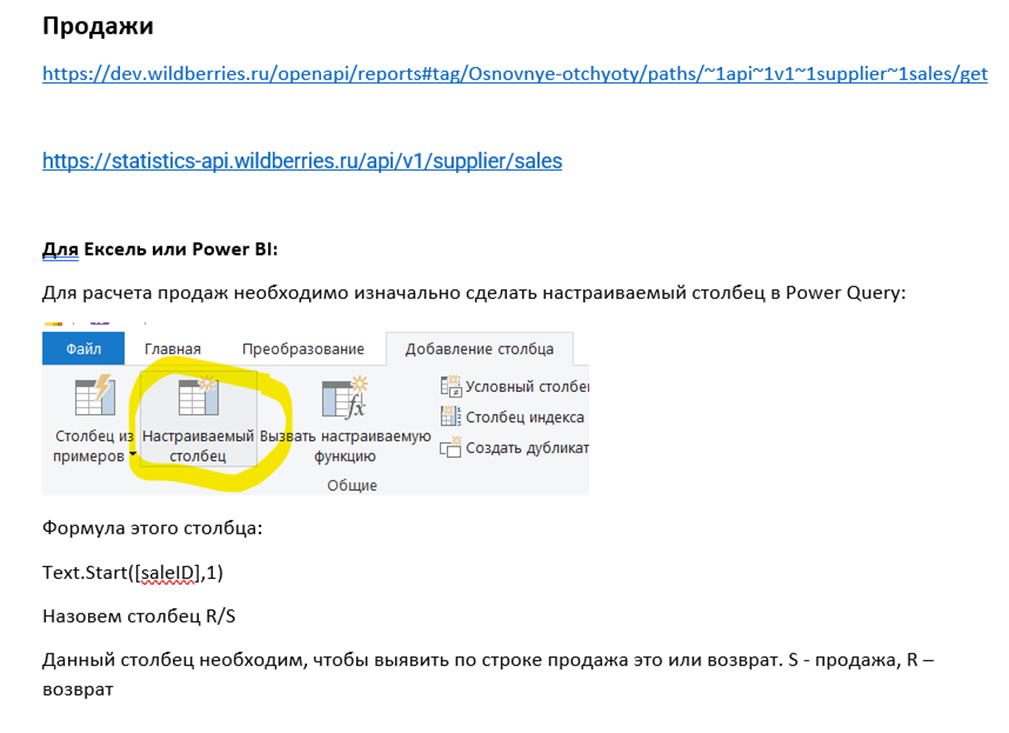Screen dimensions: 1009x733
Task: Click the Создать дубликат icon
Action: click(x=450, y=447)
